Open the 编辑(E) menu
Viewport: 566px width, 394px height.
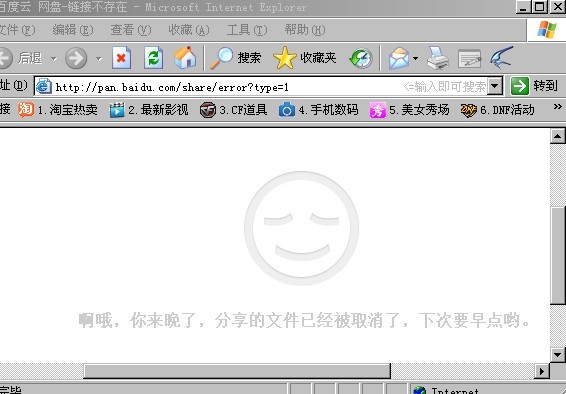pos(73,30)
